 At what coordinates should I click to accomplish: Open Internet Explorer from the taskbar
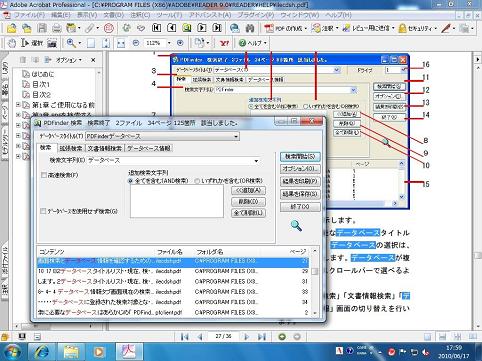[41, 352]
